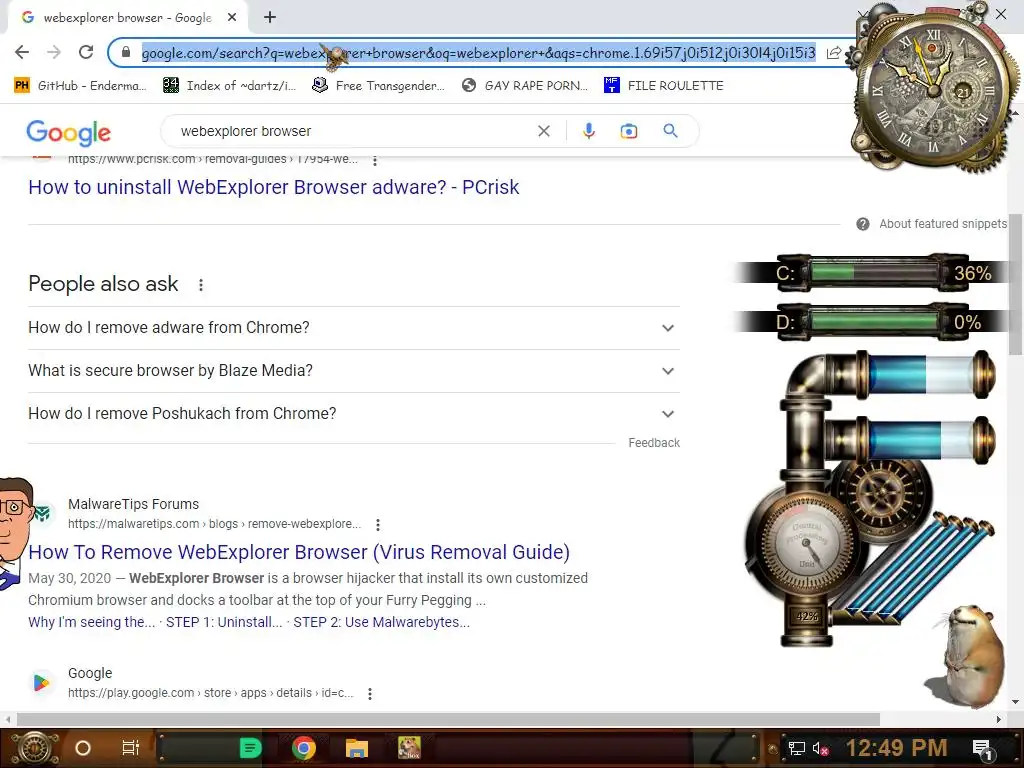
Task: Click the question mark icon by featured snippets
Action: coord(863,224)
